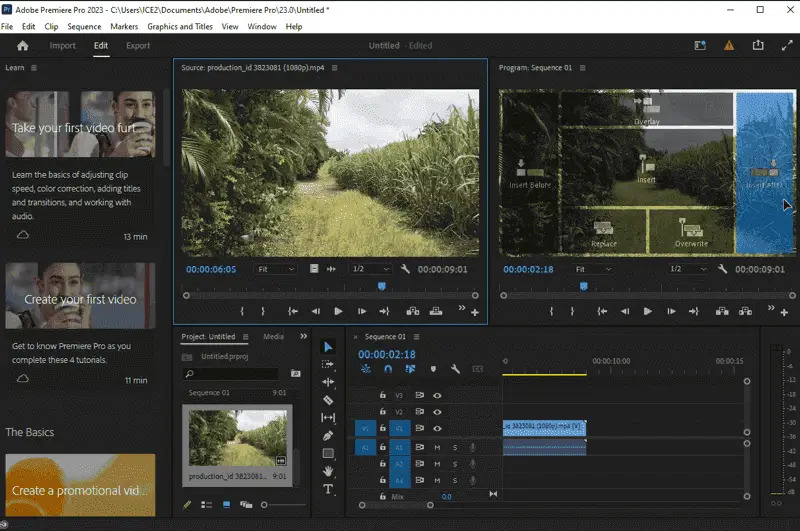Screen dimensions: 800x531
Task: Hide track V3 with eye icon
Action: pos(437,395)
